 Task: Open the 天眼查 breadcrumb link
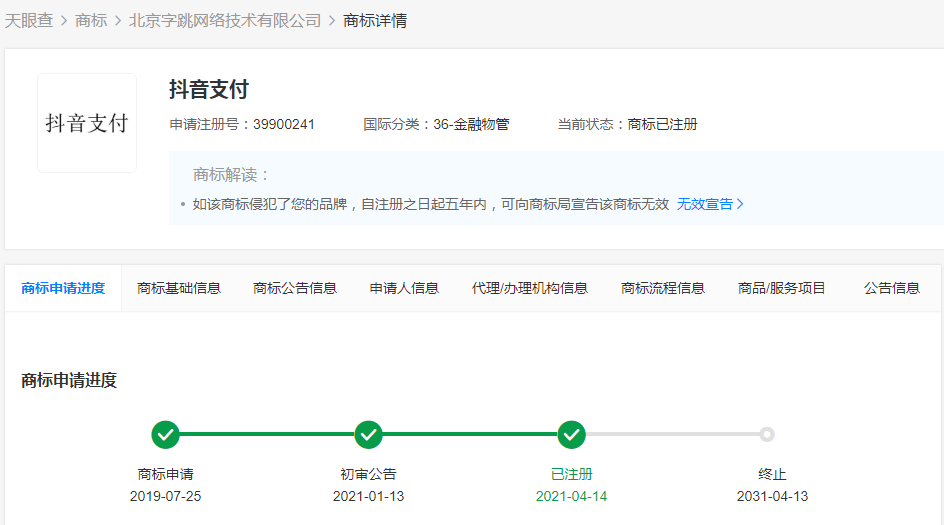coord(29,20)
